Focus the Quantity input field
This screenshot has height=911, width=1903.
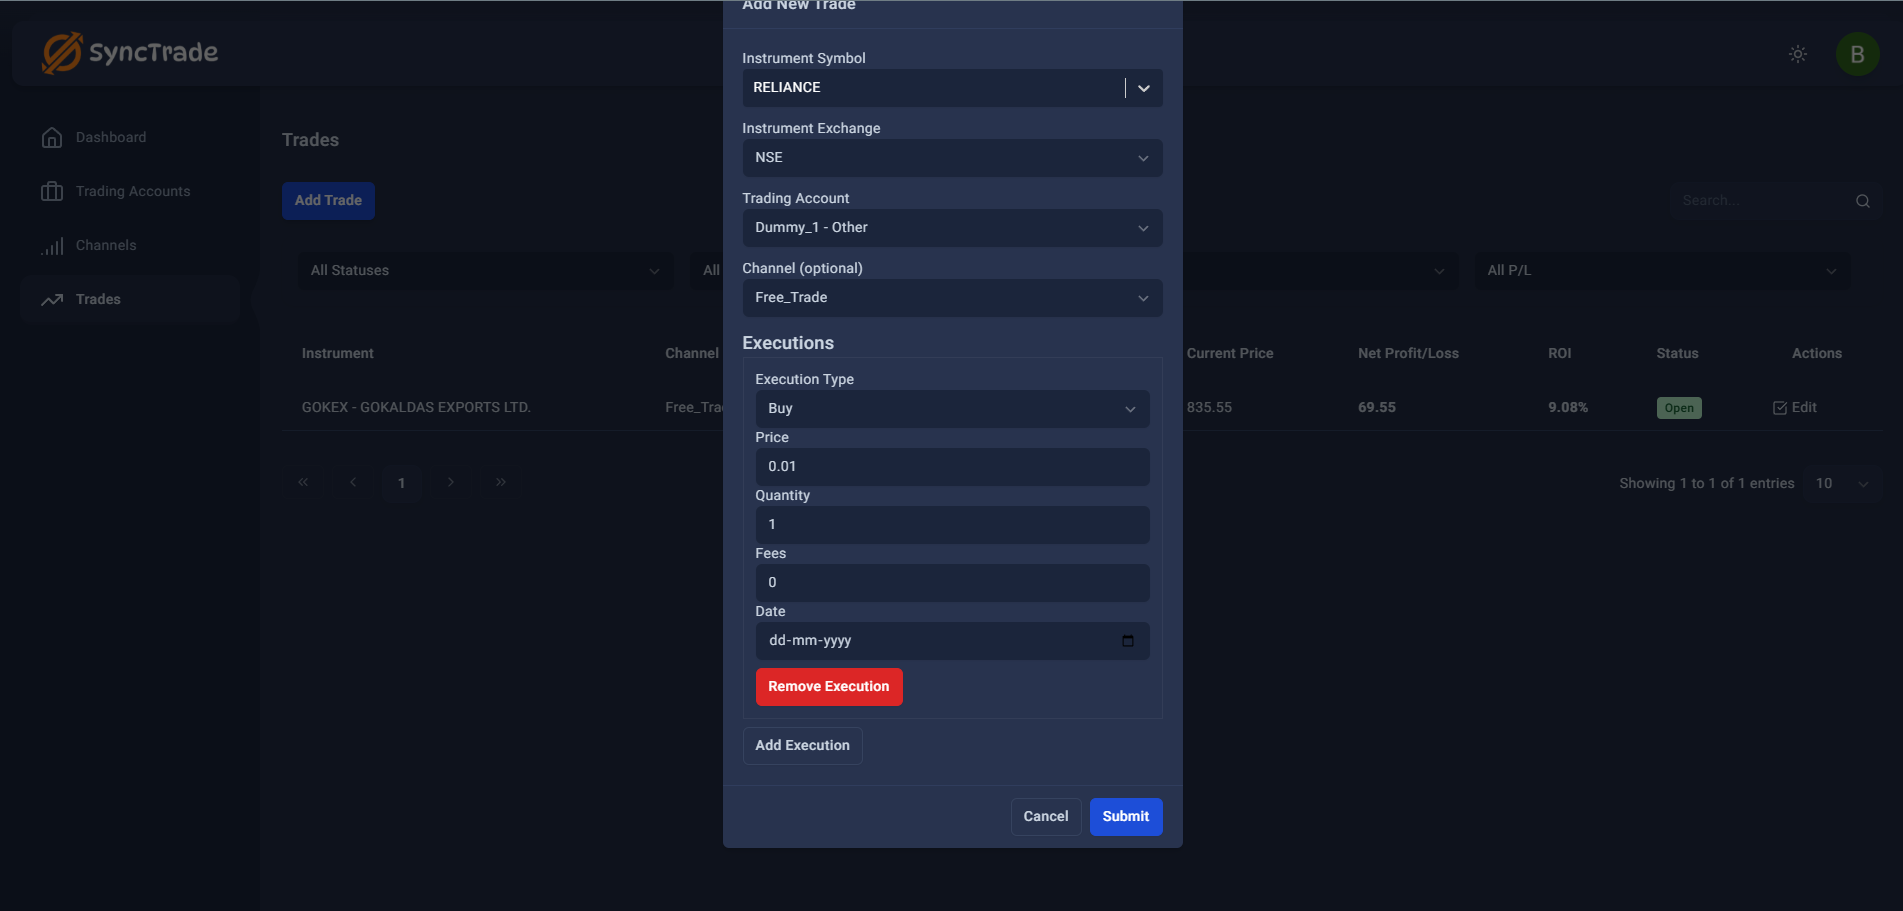pos(951,525)
